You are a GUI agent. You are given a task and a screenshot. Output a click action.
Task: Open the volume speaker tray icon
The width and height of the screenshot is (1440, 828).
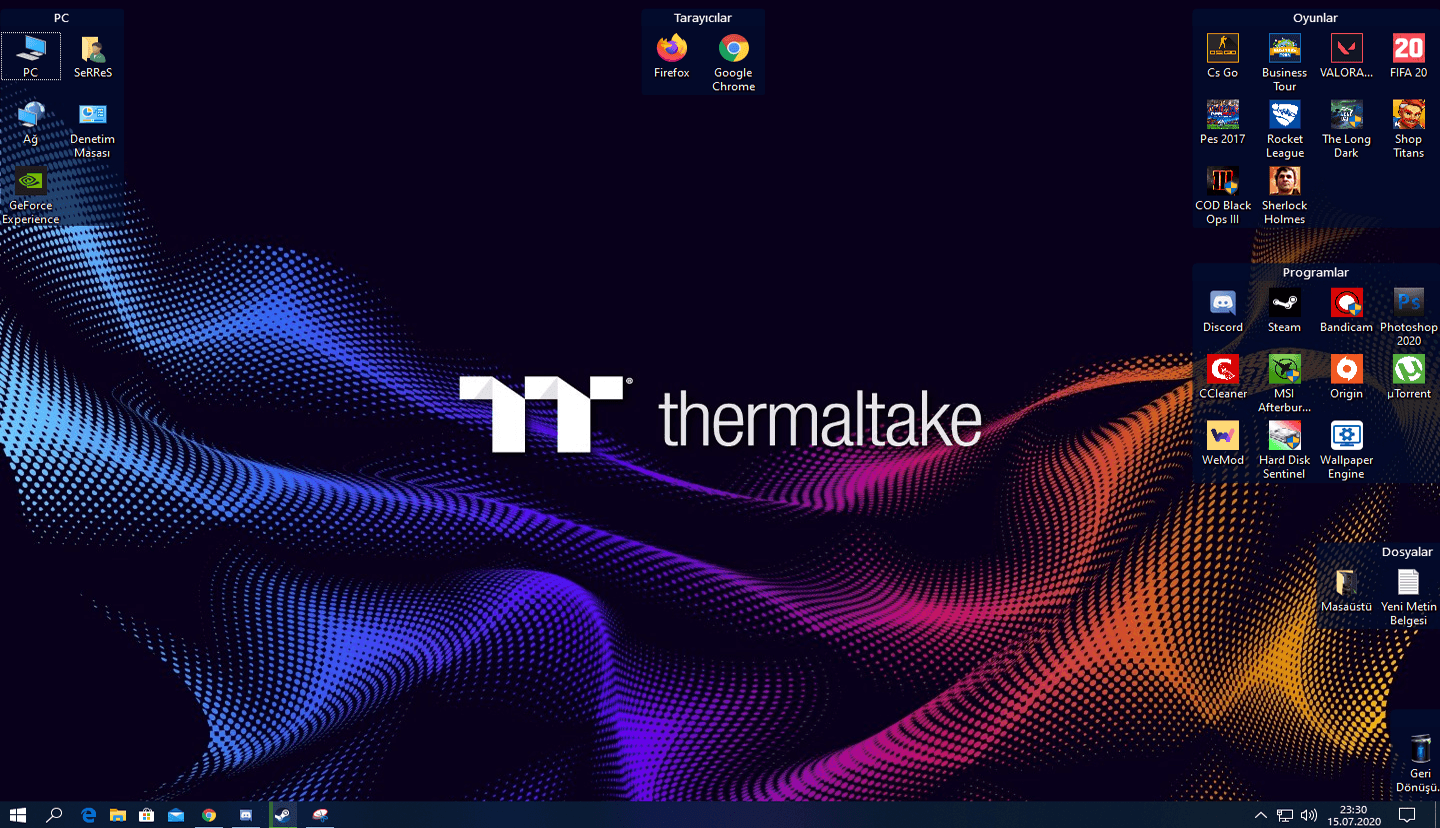point(1309,815)
